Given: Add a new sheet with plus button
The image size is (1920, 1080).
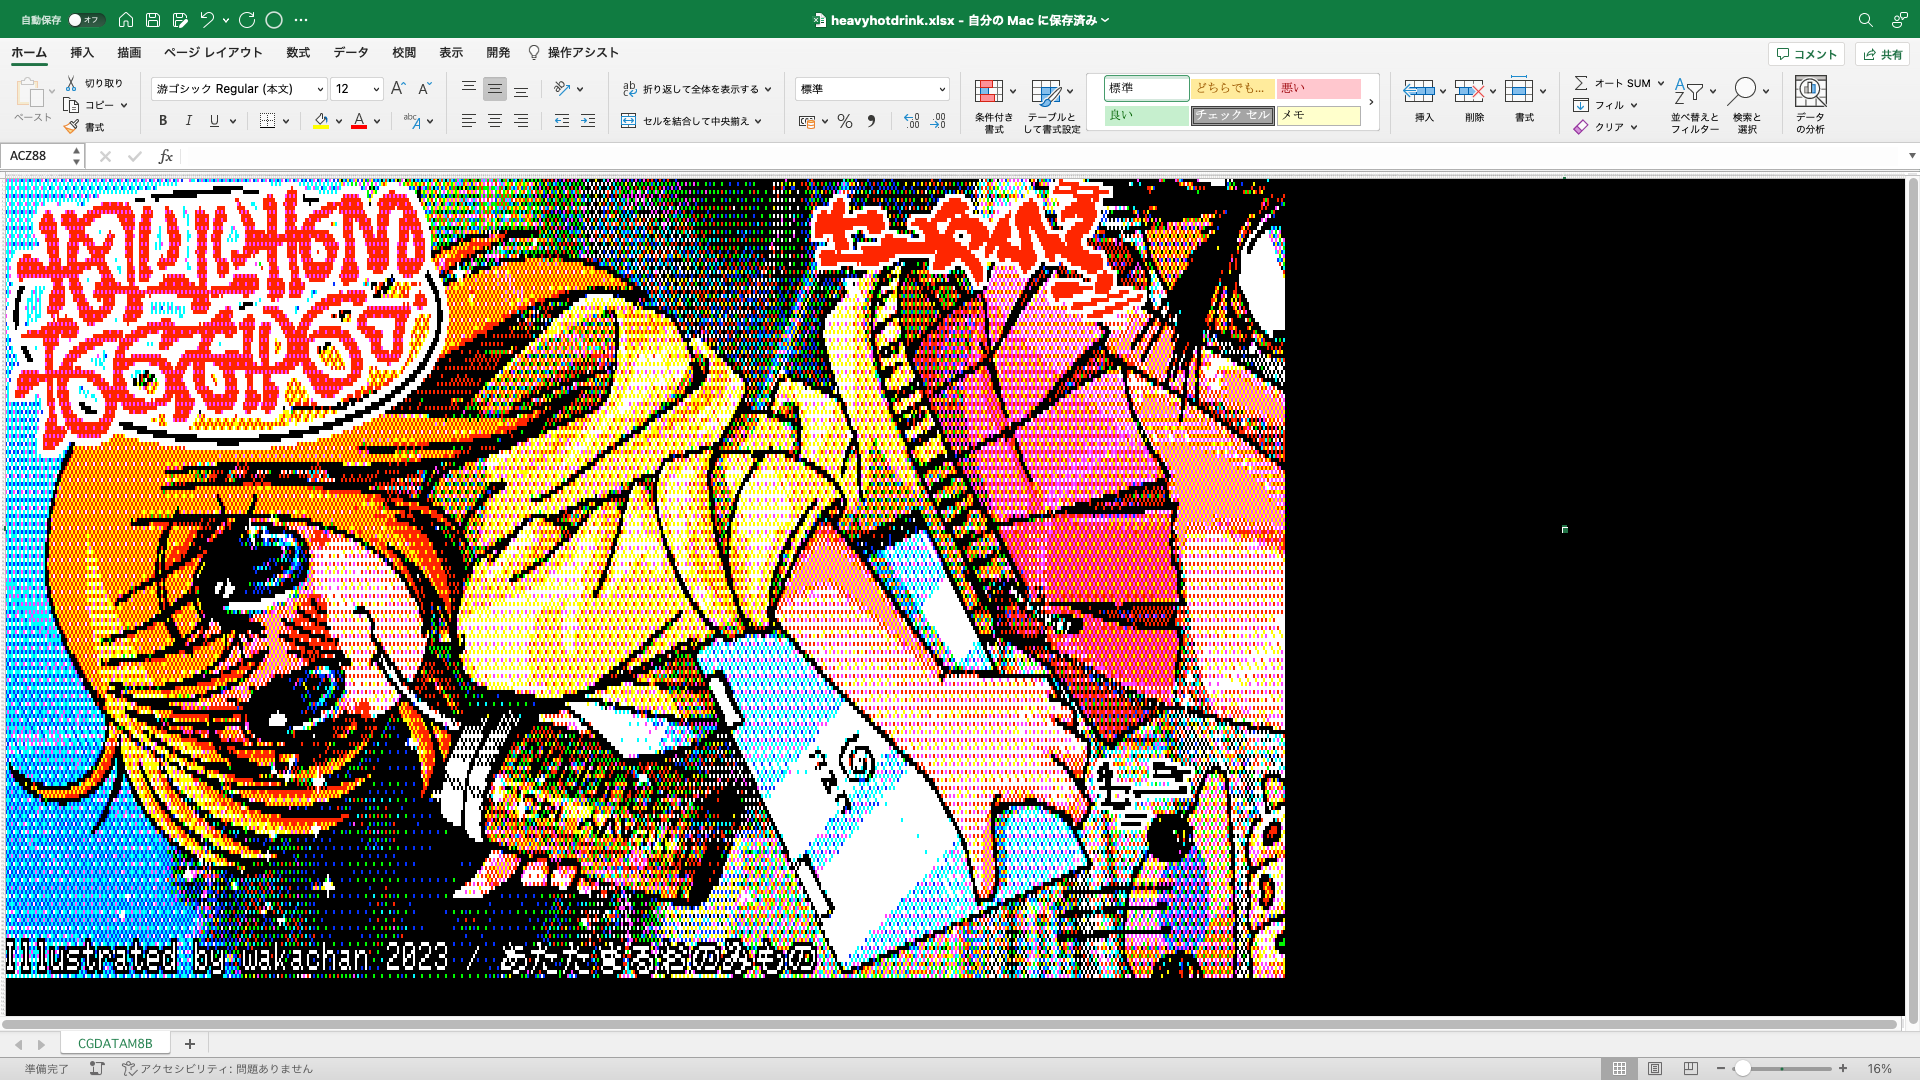Looking at the screenshot, I should [190, 1043].
